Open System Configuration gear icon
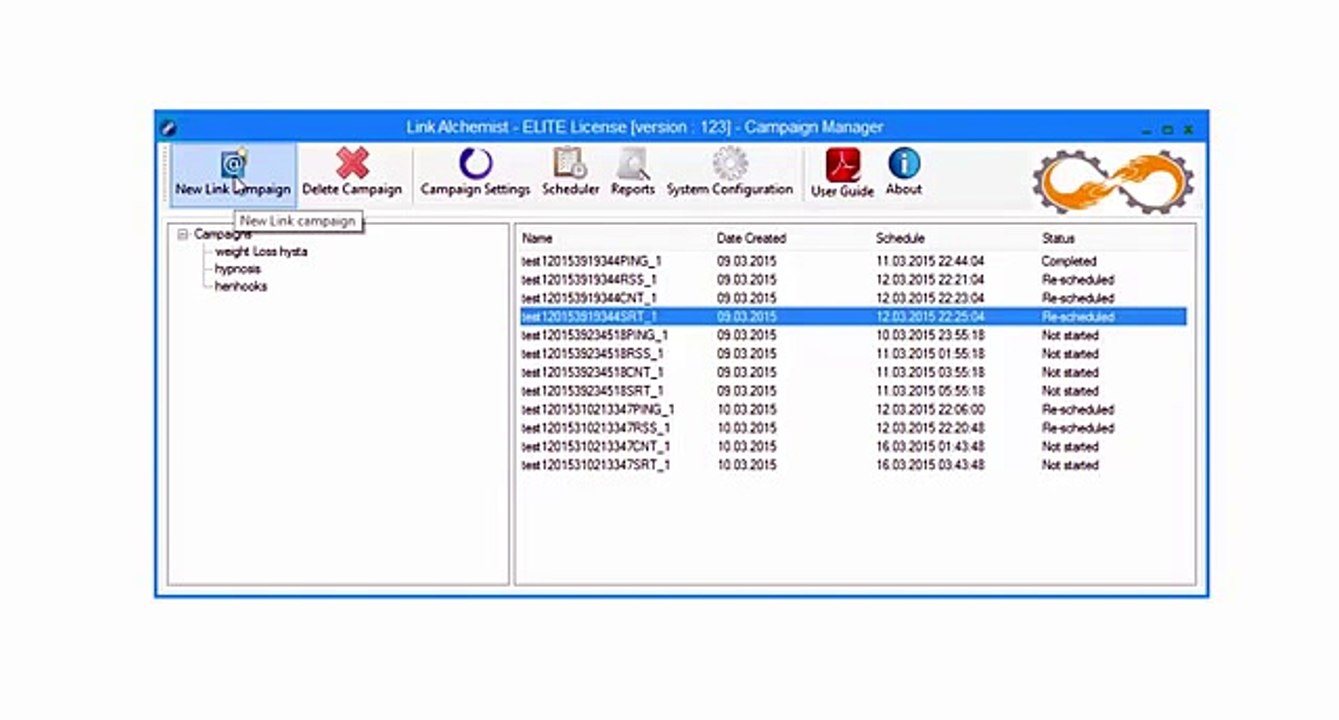Image resolution: width=1339 pixels, height=720 pixels. pos(730,163)
